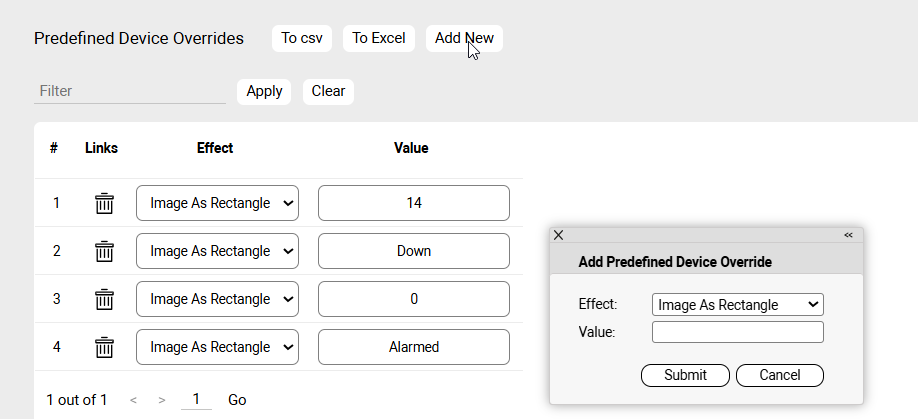Click the To Excel button
The image size is (918, 419).
click(379, 38)
